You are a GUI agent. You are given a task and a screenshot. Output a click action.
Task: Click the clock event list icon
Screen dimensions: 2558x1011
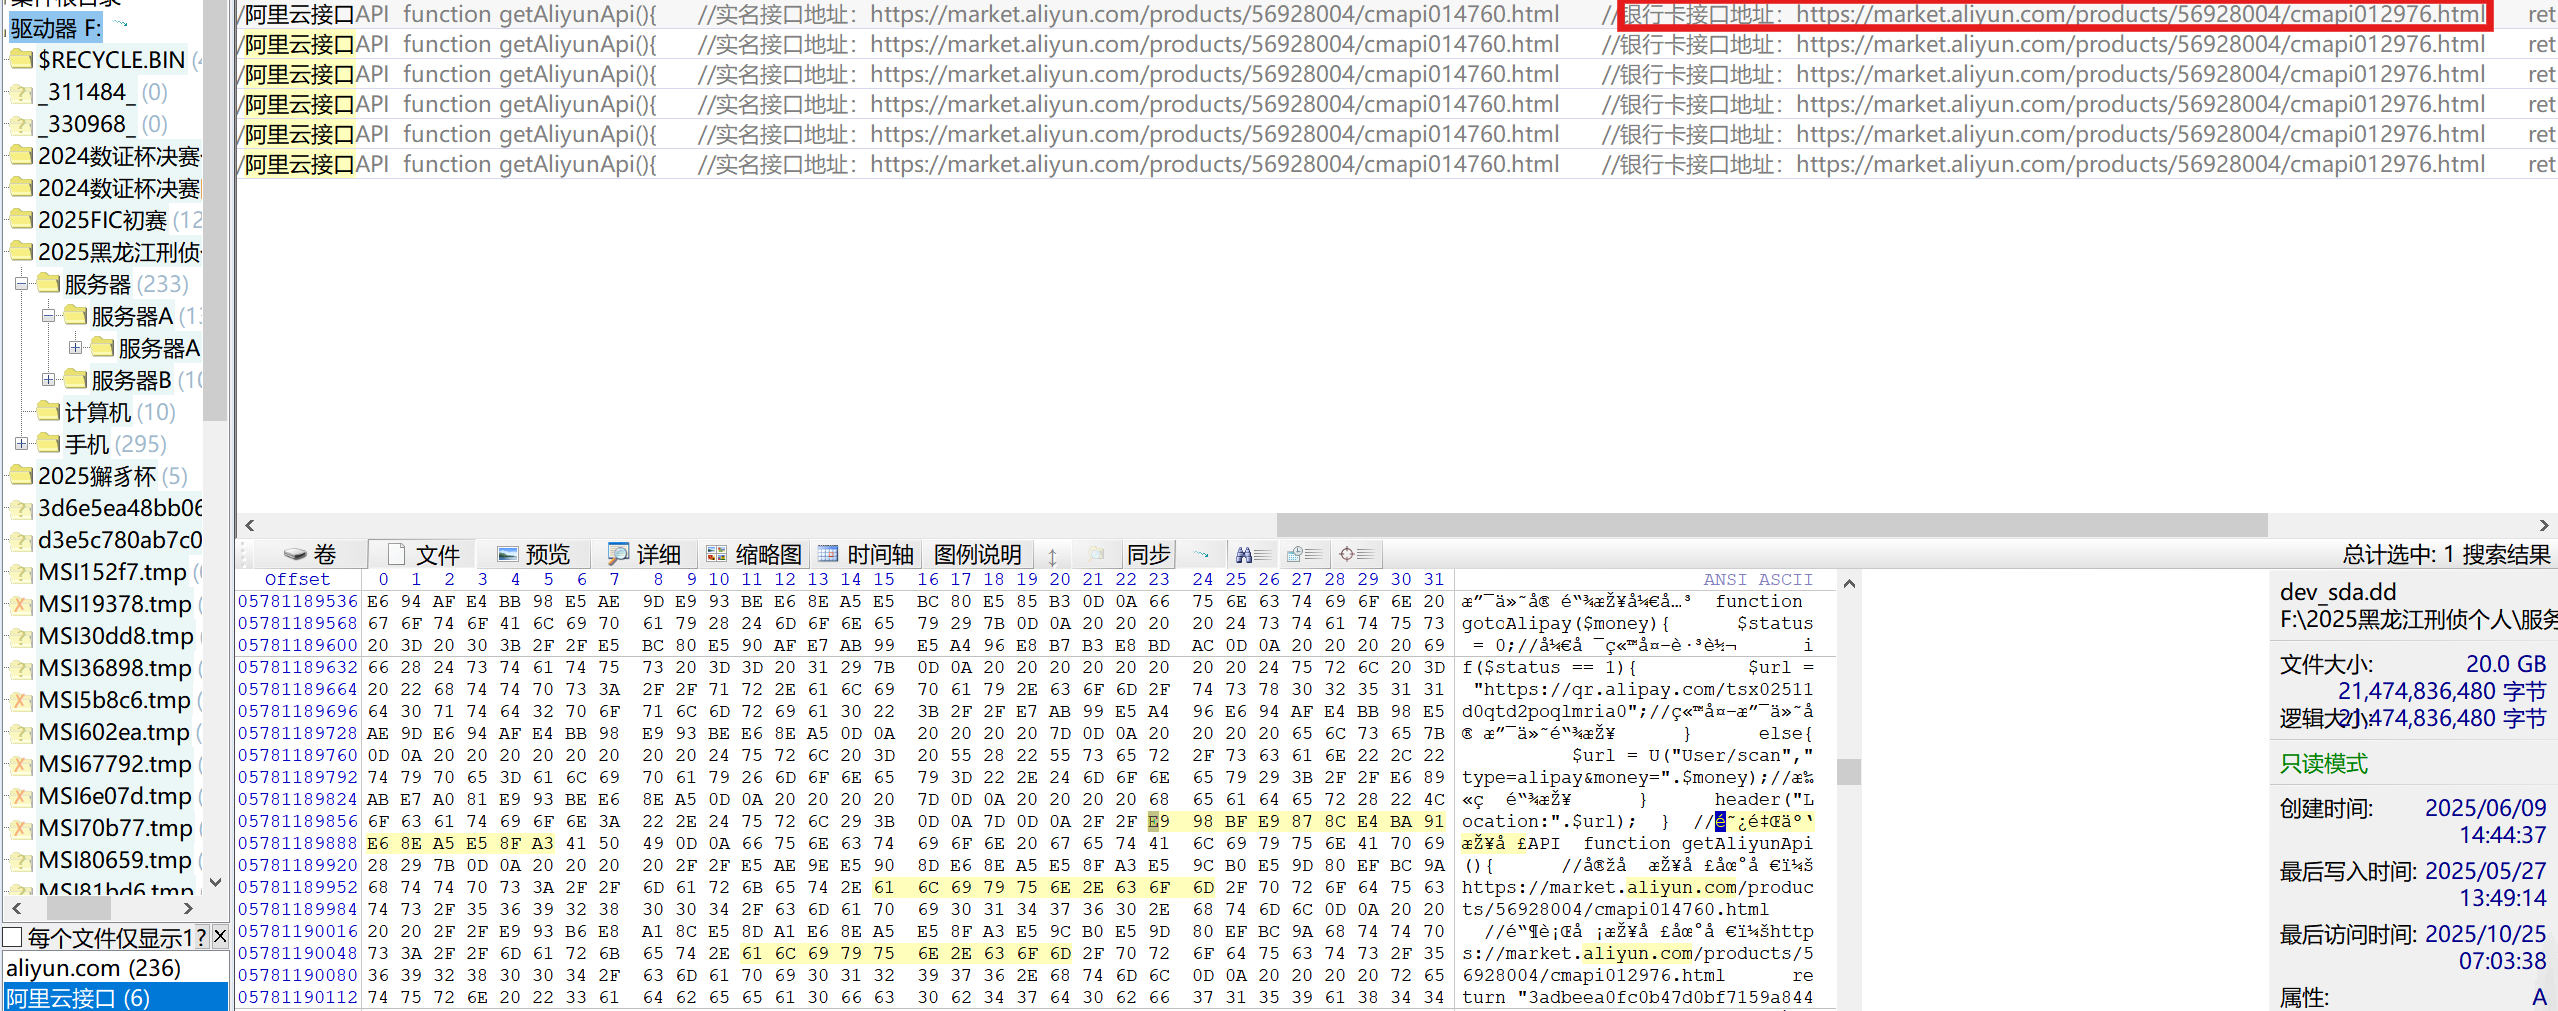[x=1304, y=554]
